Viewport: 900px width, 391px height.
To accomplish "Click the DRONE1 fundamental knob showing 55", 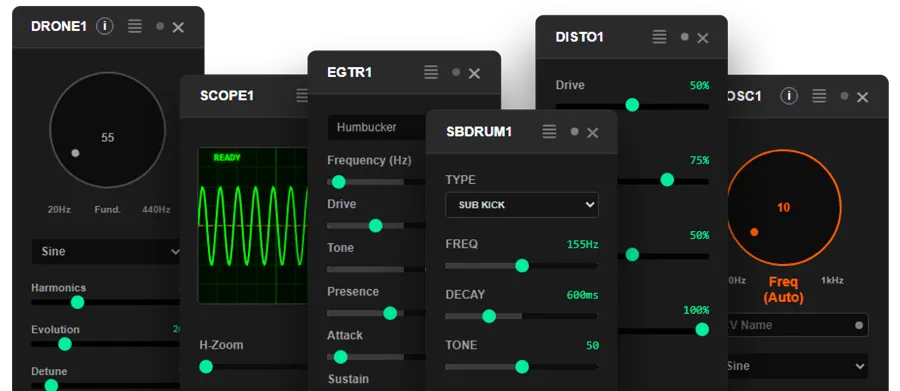I will coord(107,130).
